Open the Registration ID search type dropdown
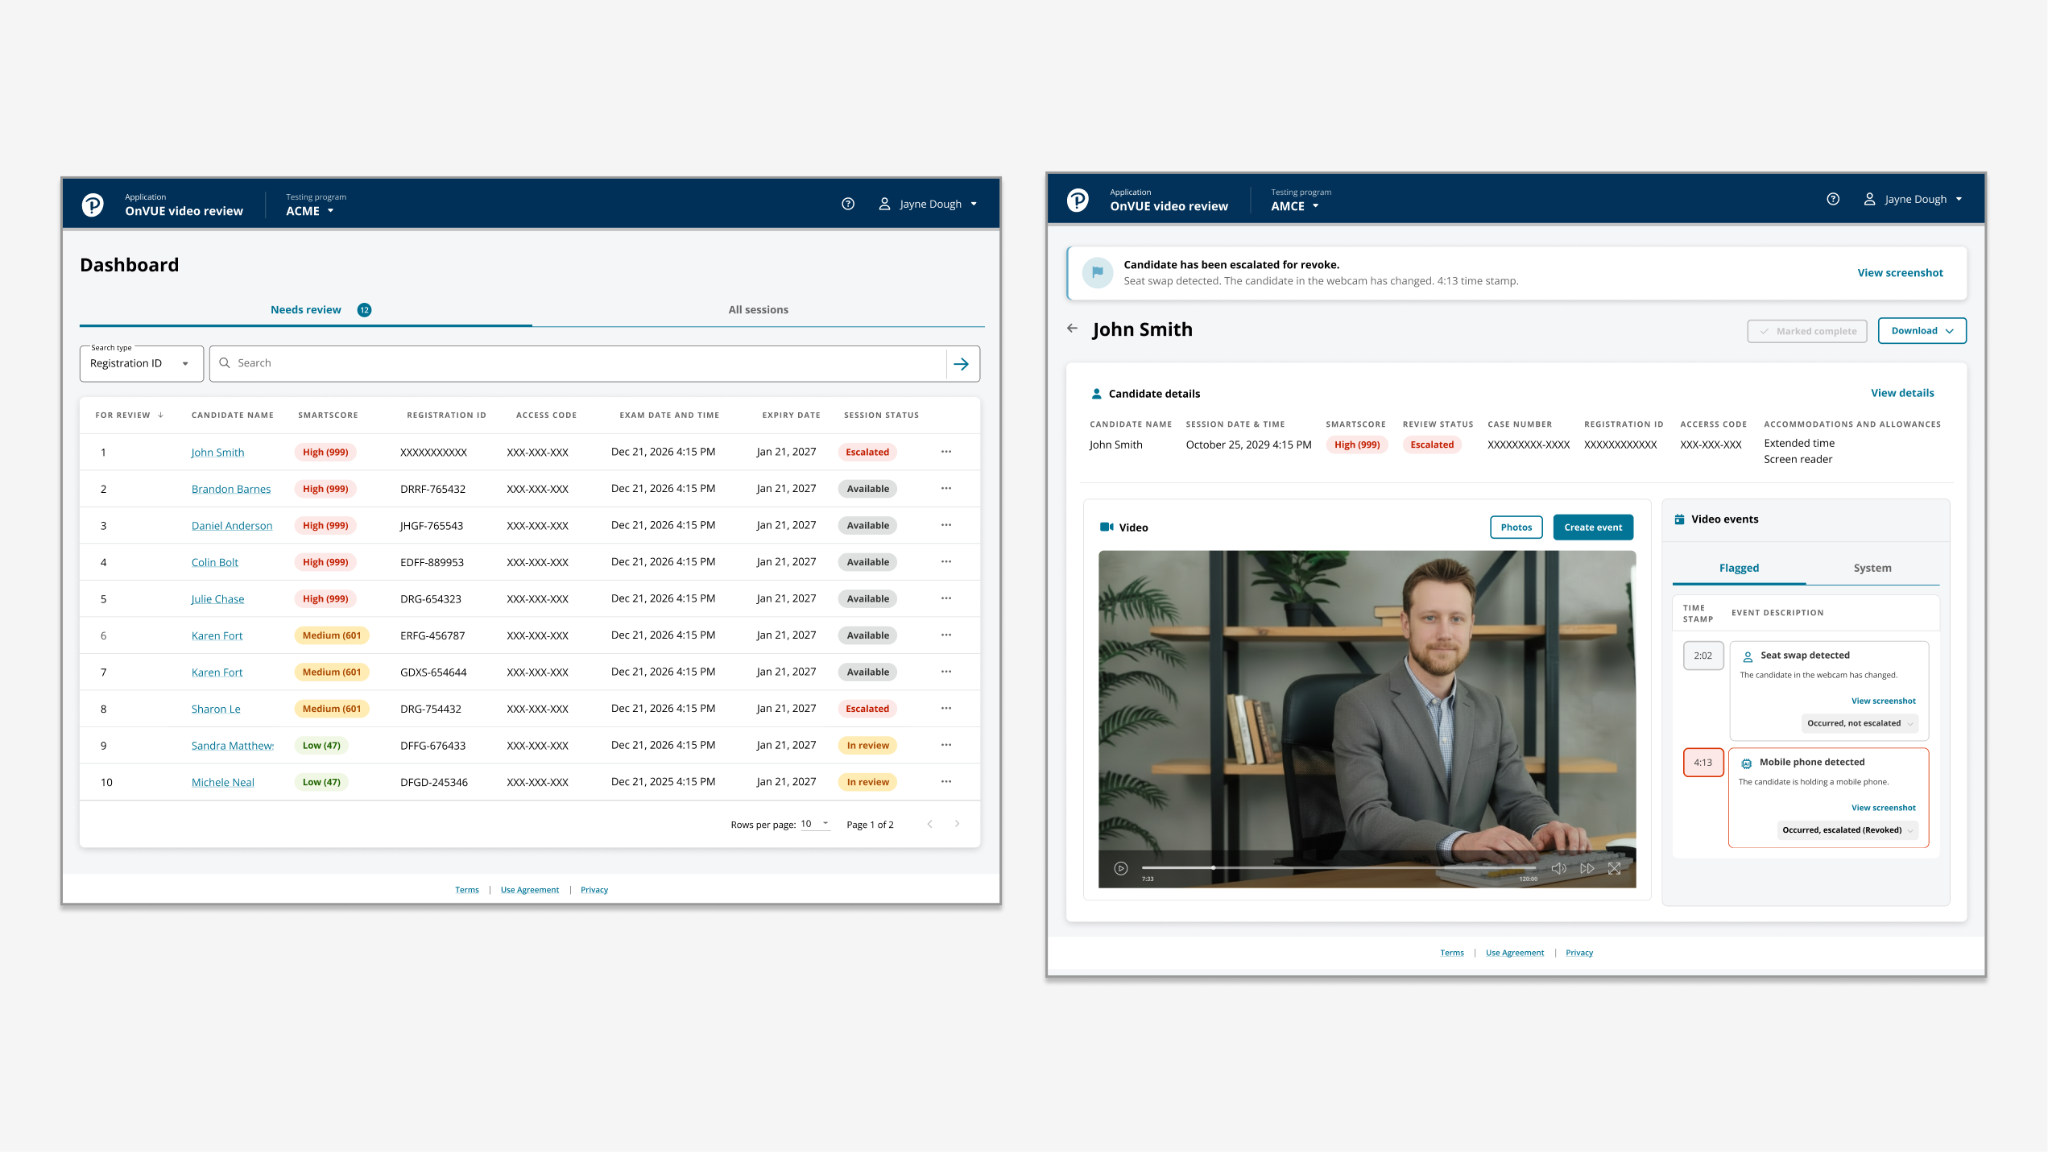The image size is (2048, 1152). [141, 364]
